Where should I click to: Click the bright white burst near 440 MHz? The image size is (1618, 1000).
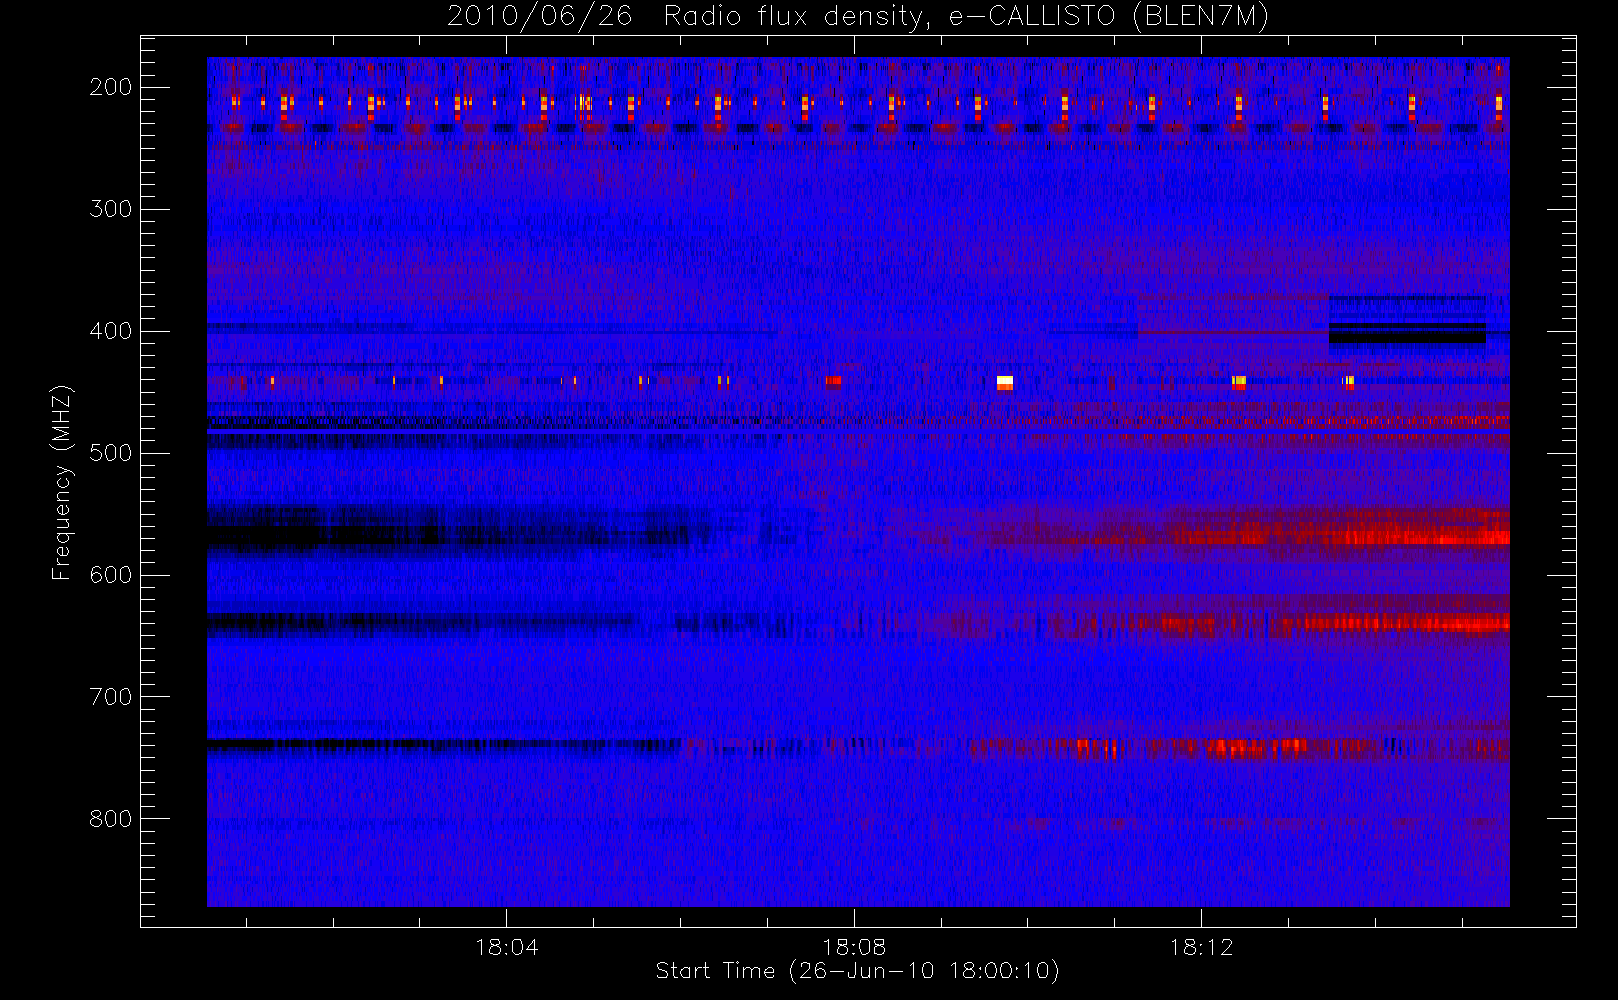coord(1005,382)
